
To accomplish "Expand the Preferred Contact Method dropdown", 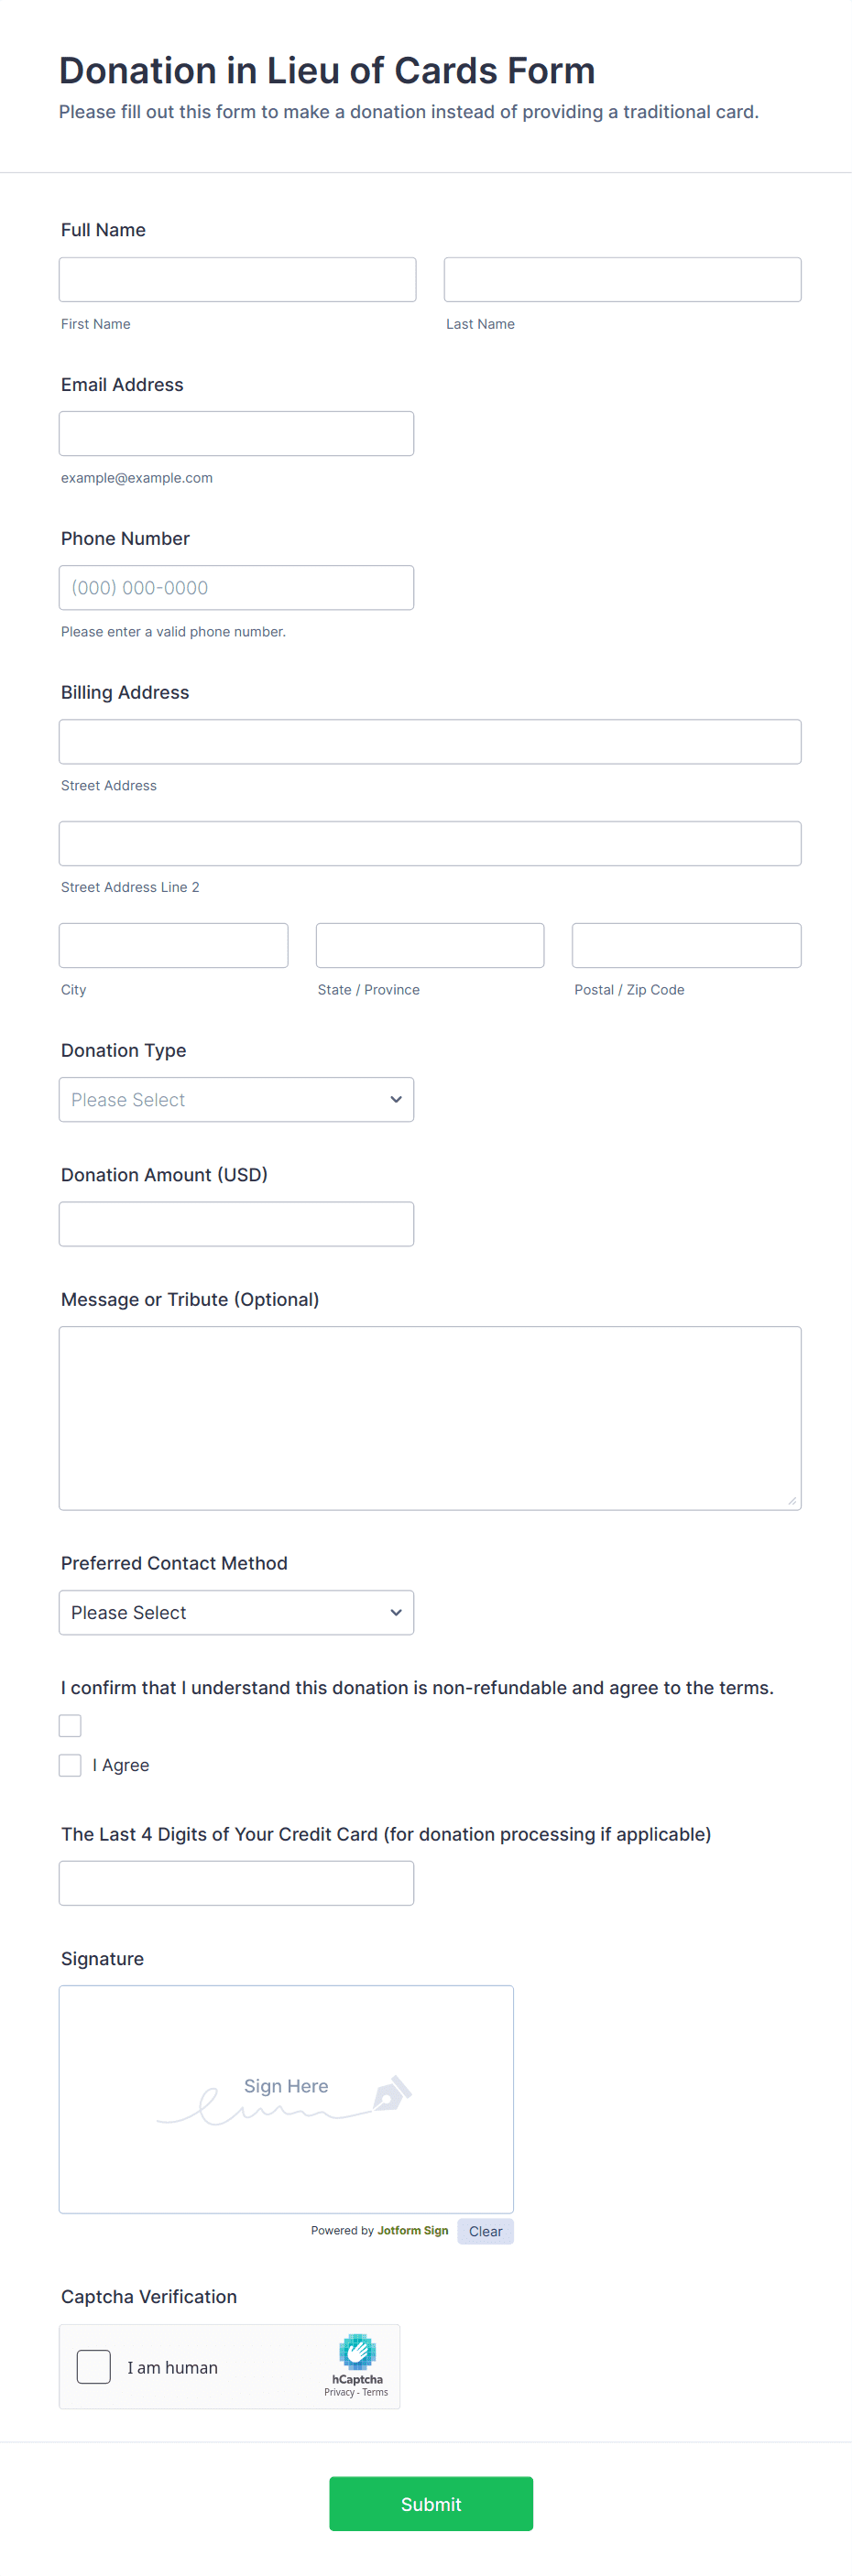I will 236,1612.
